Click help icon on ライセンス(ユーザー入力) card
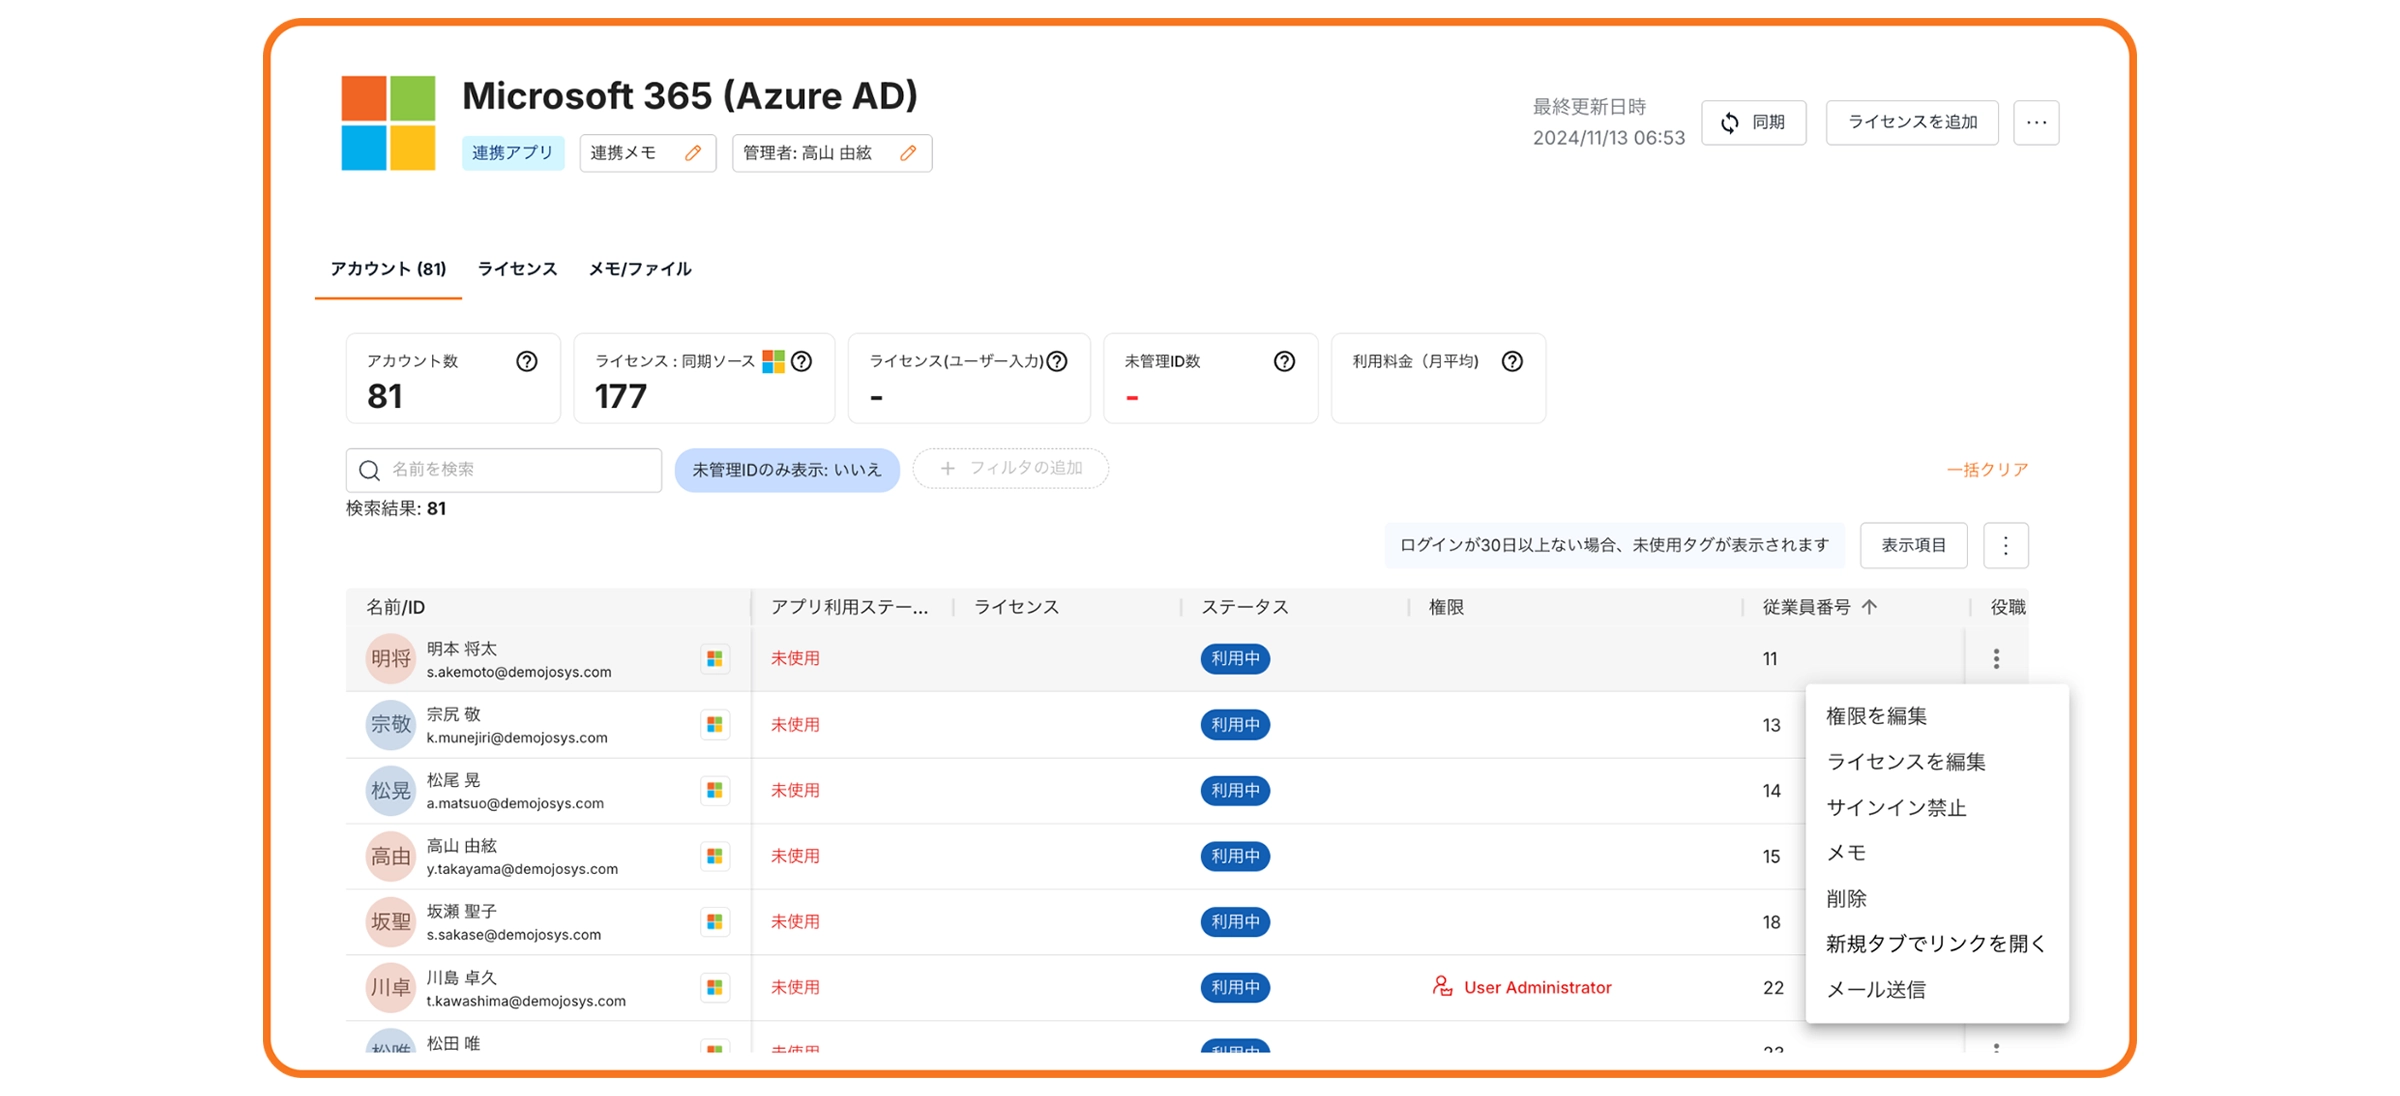Screen dimensions: 2400x1096 coord(1057,361)
